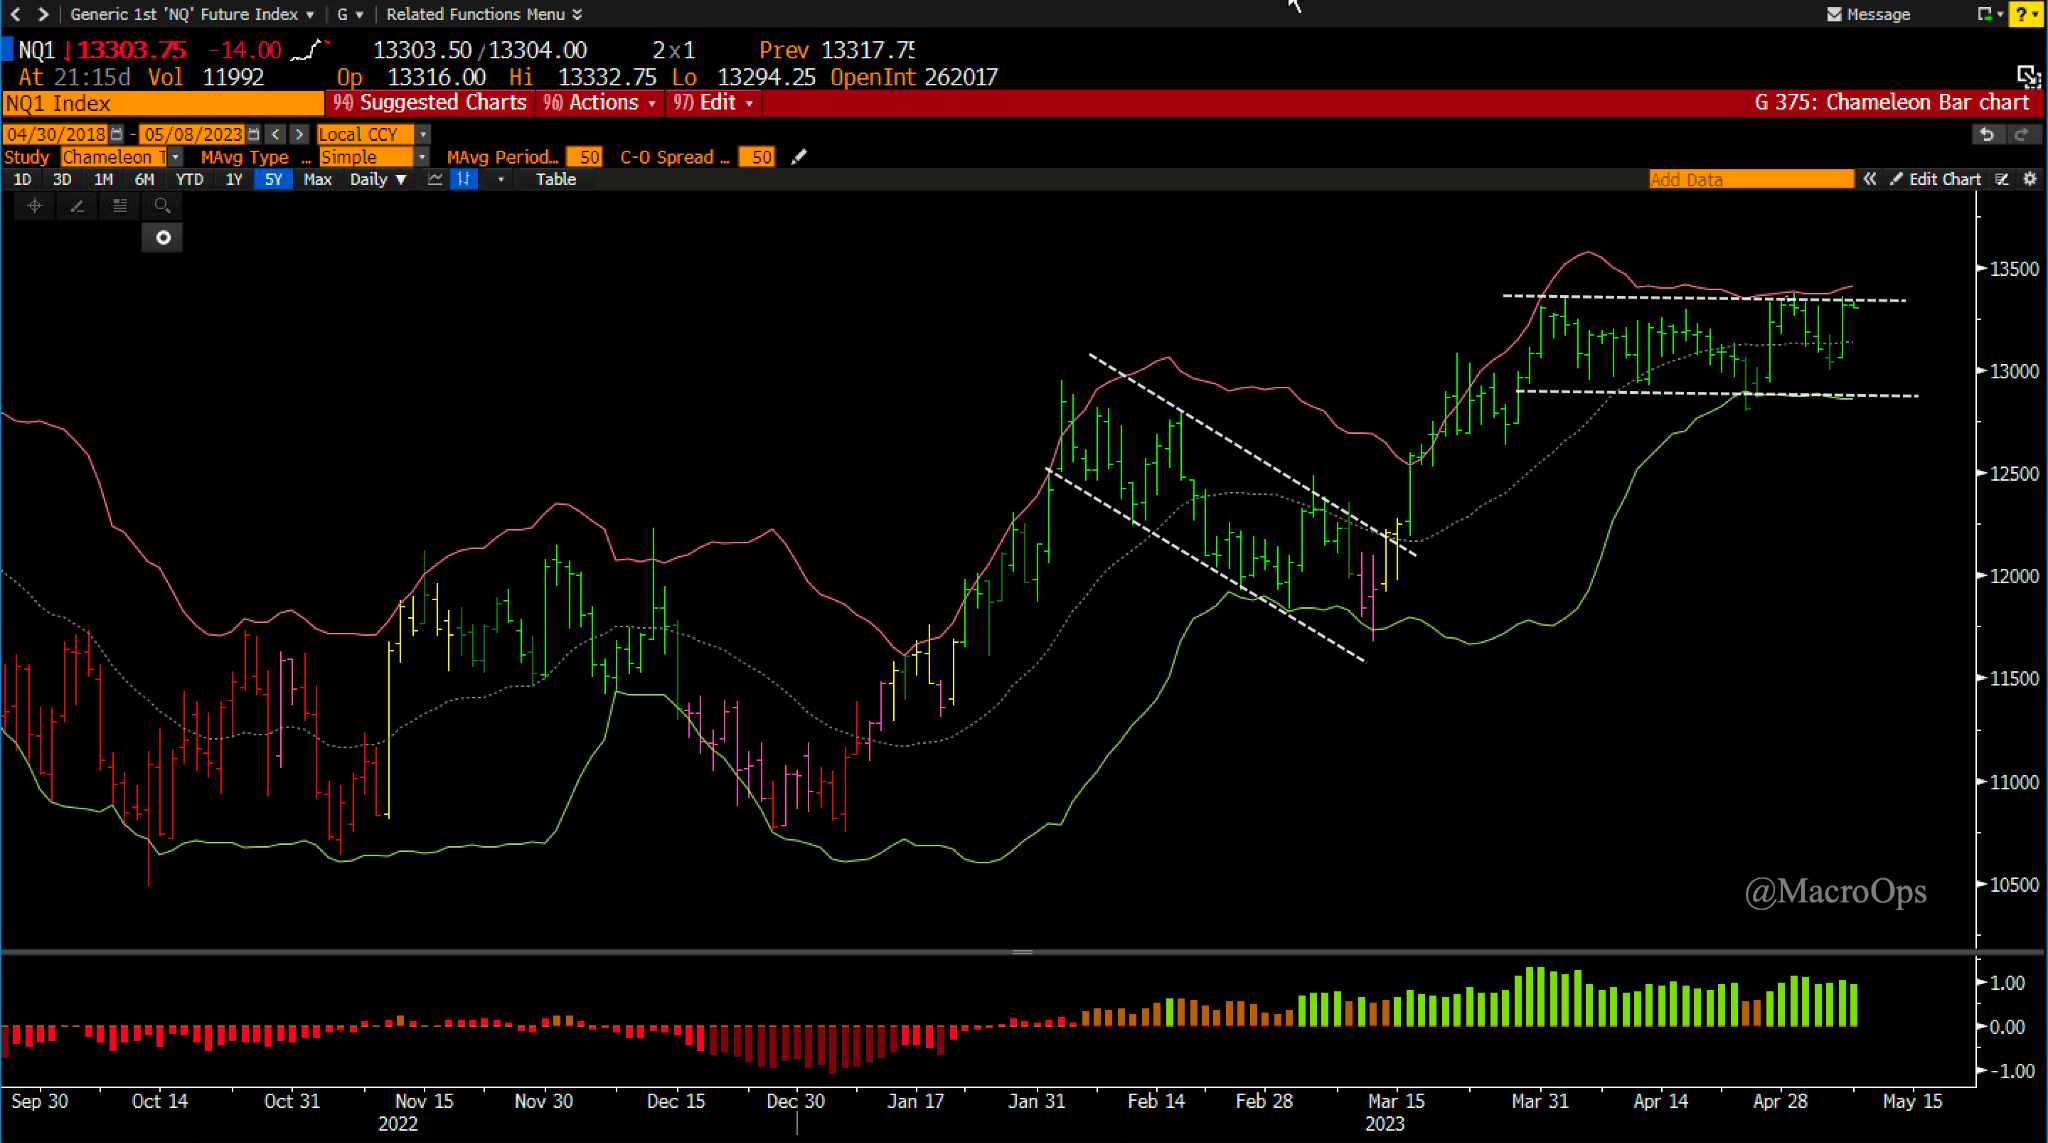Select the crosshair cursor tool

[x=35, y=206]
